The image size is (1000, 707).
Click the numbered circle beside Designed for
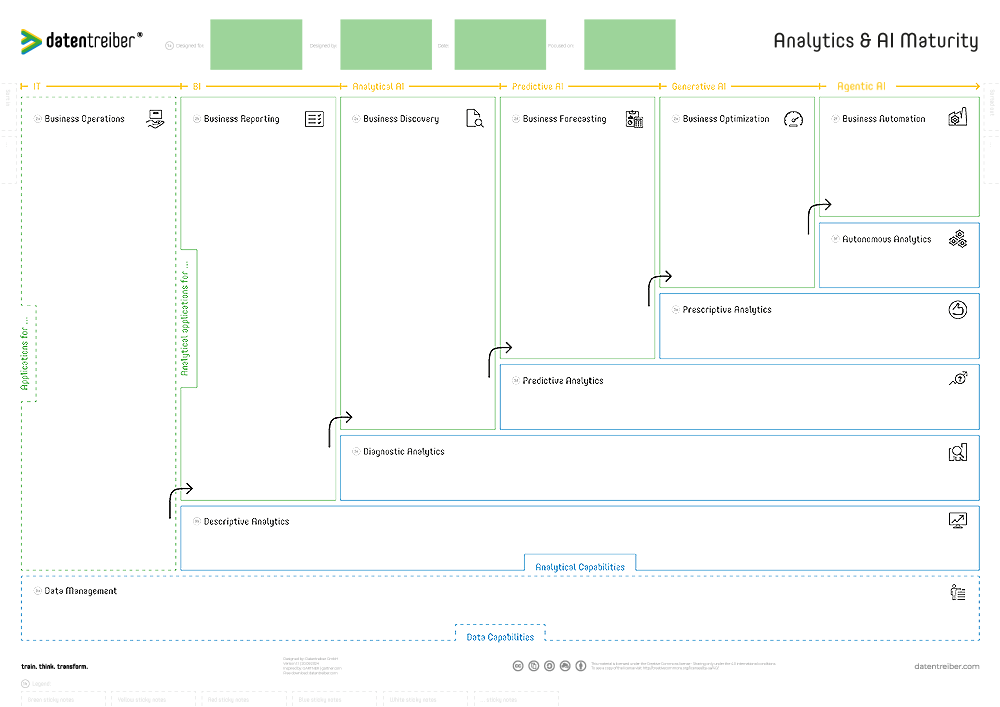point(170,46)
